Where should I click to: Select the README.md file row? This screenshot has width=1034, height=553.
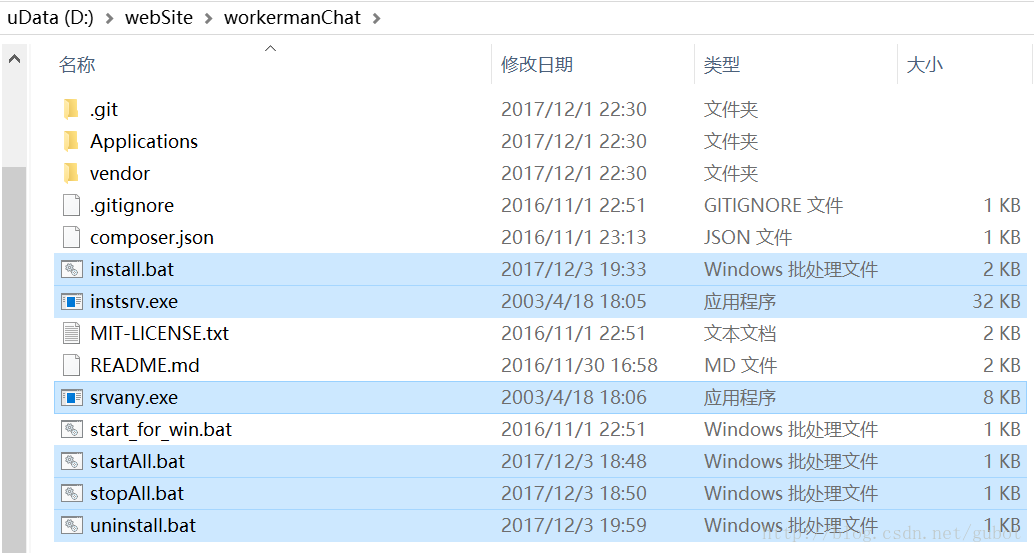[540, 365]
